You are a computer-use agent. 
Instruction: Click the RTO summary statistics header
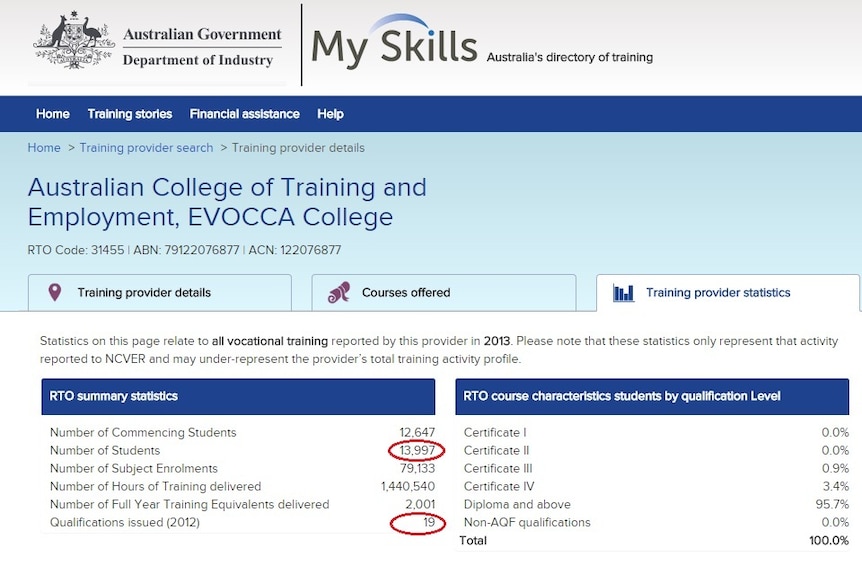pos(238,396)
